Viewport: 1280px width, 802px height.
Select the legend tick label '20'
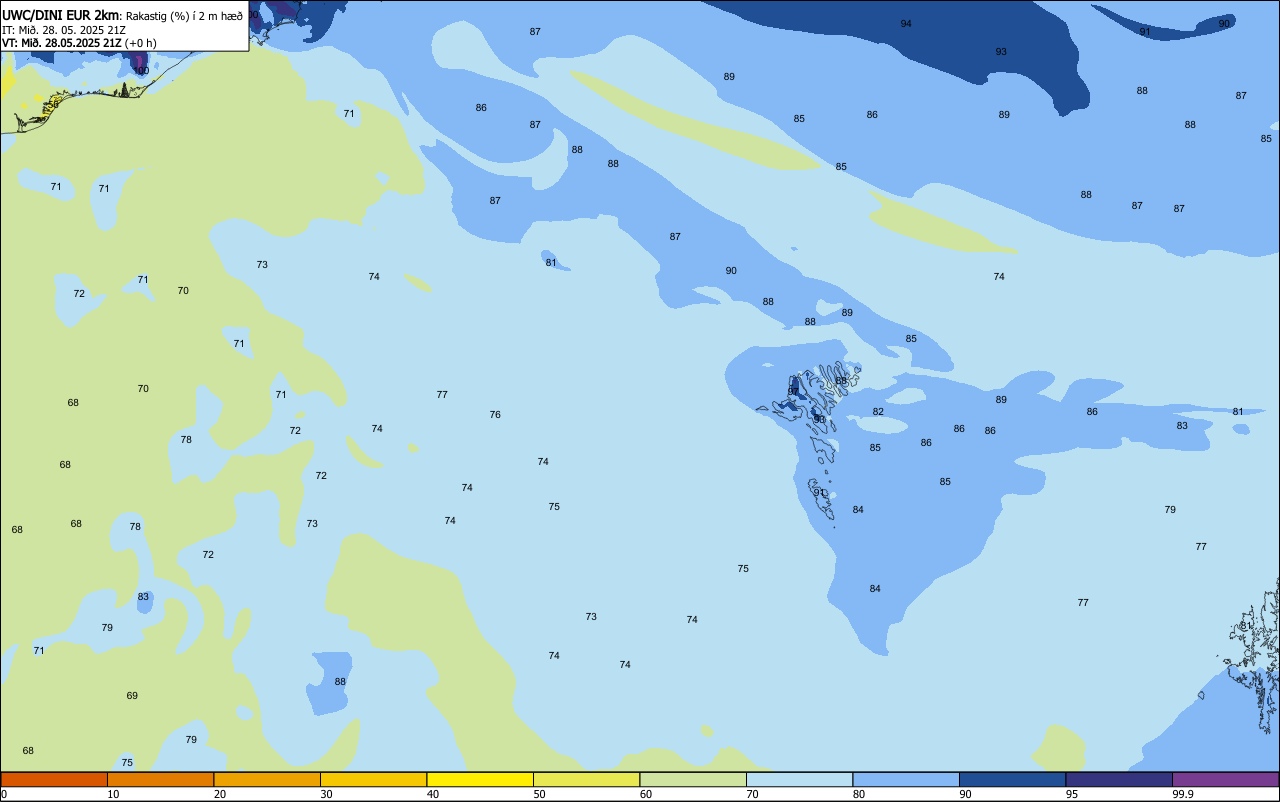point(220,794)
